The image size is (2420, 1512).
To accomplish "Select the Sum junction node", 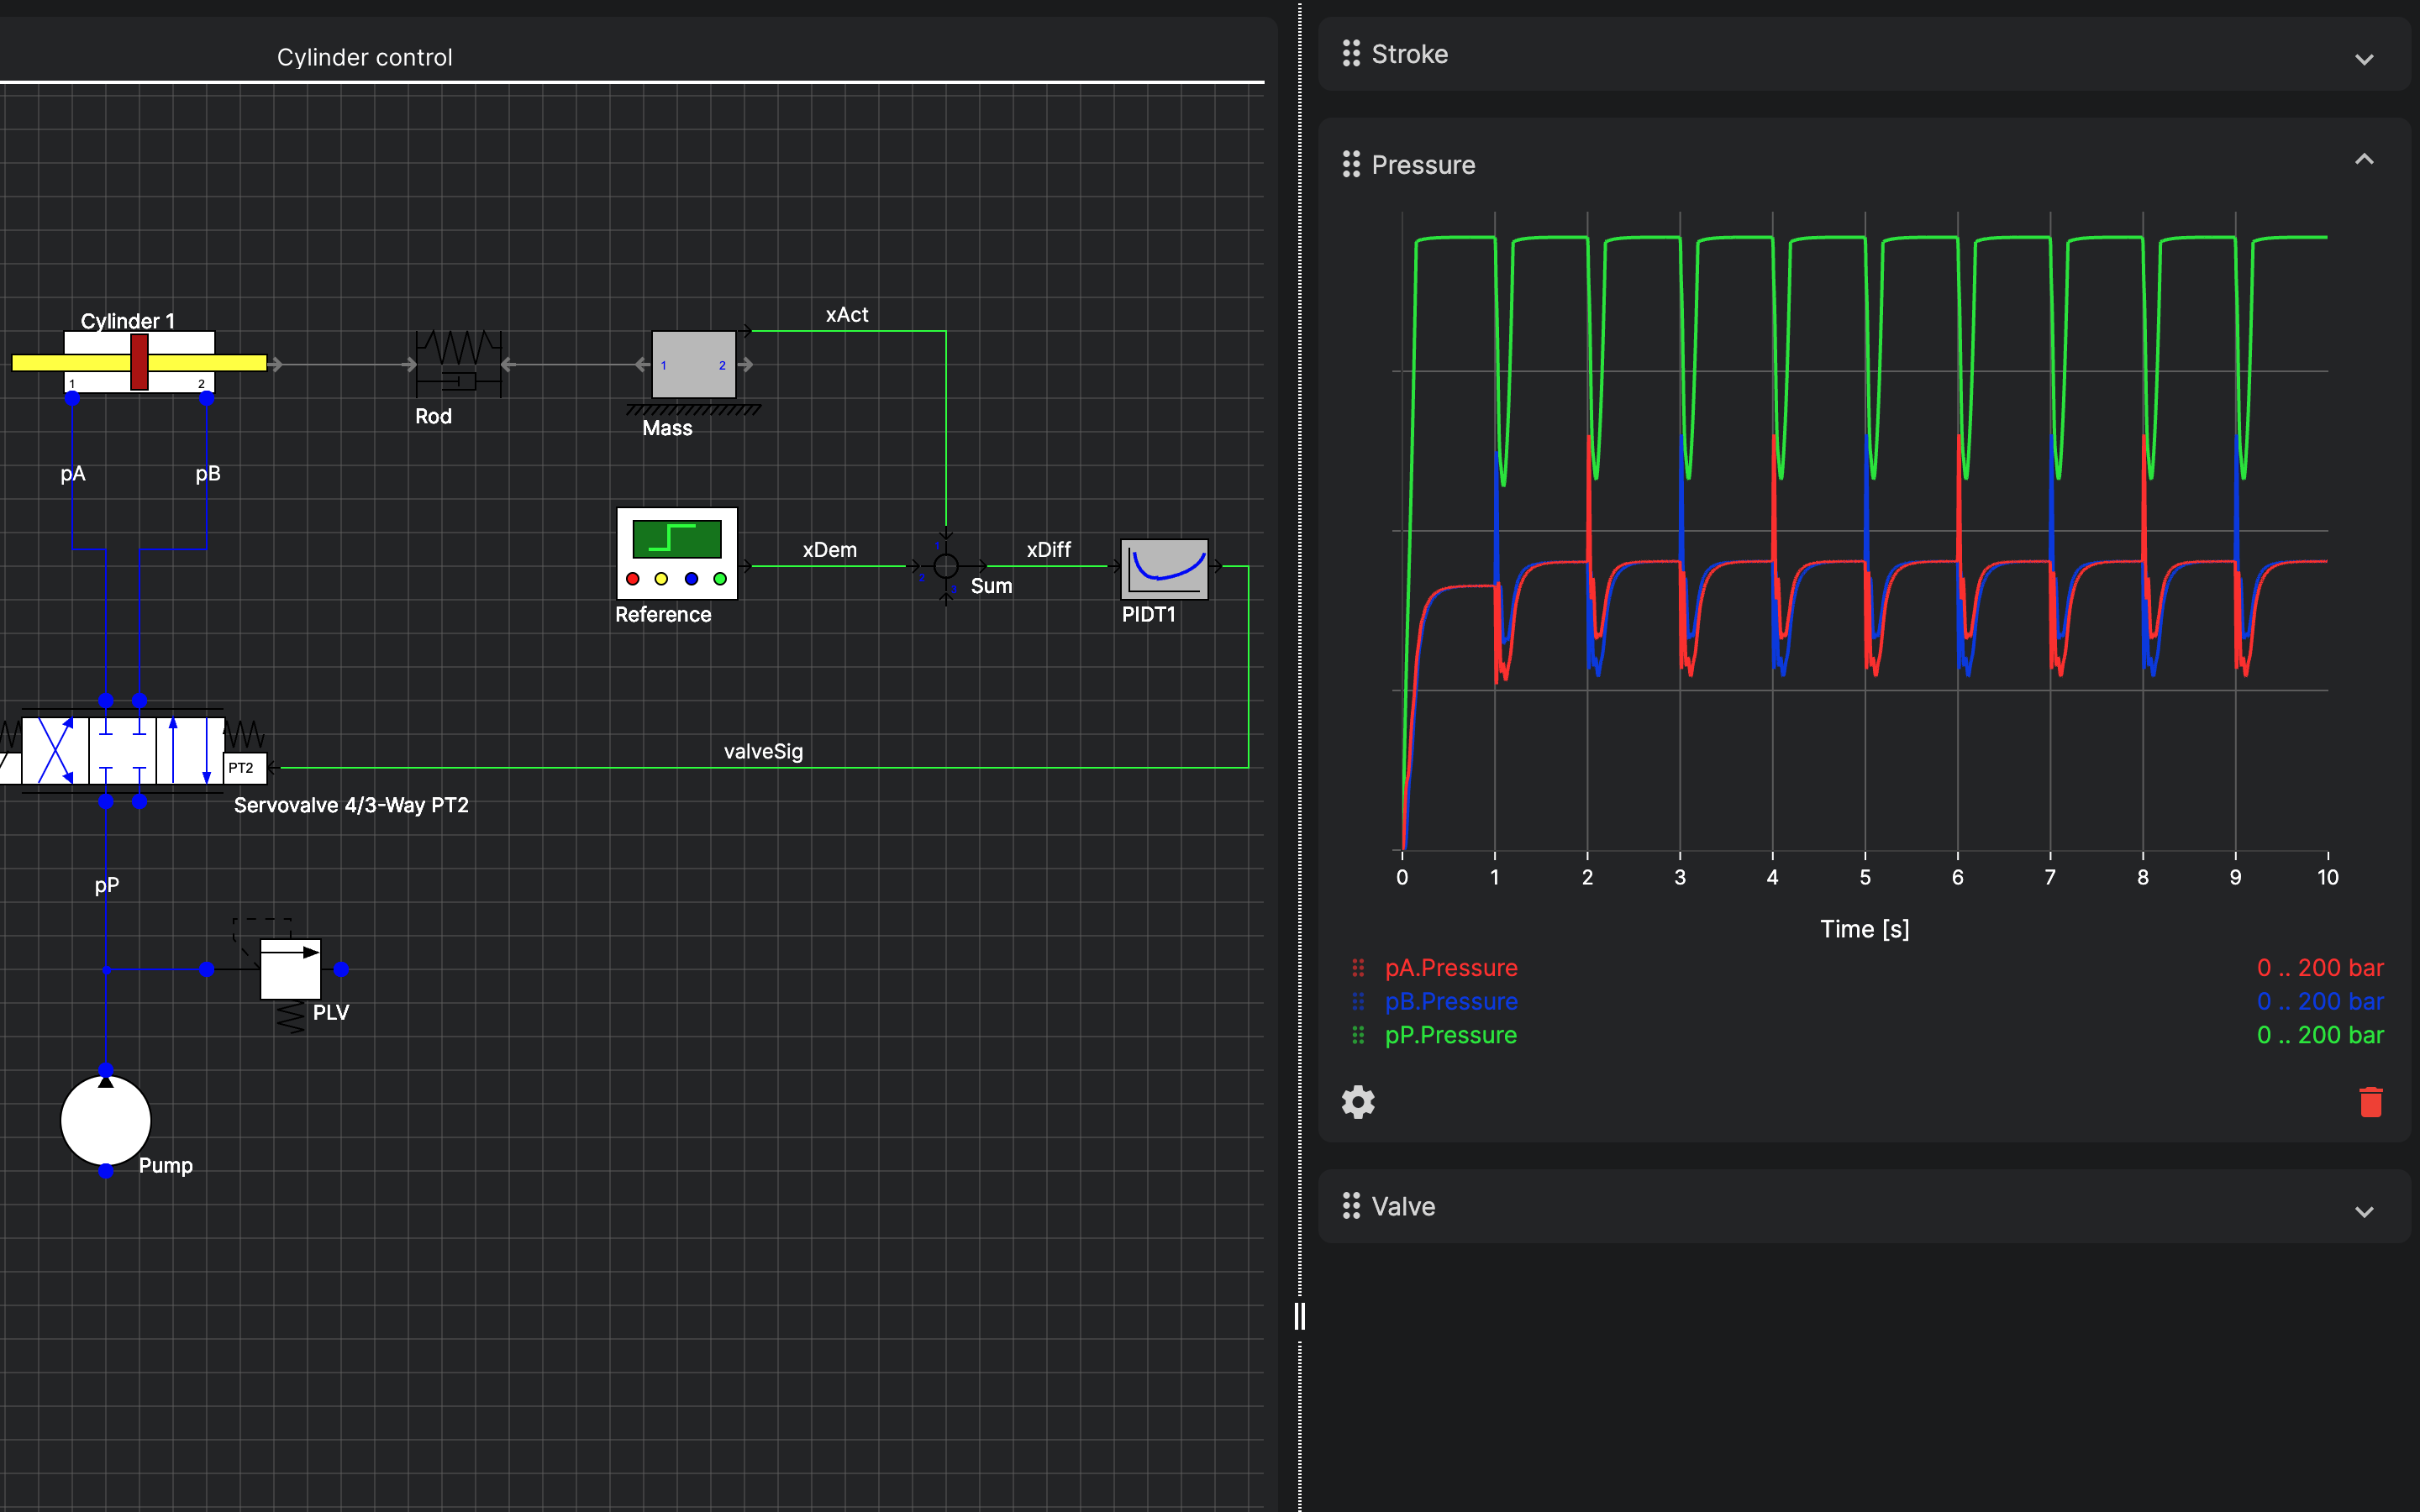I will tap(945, 567).
